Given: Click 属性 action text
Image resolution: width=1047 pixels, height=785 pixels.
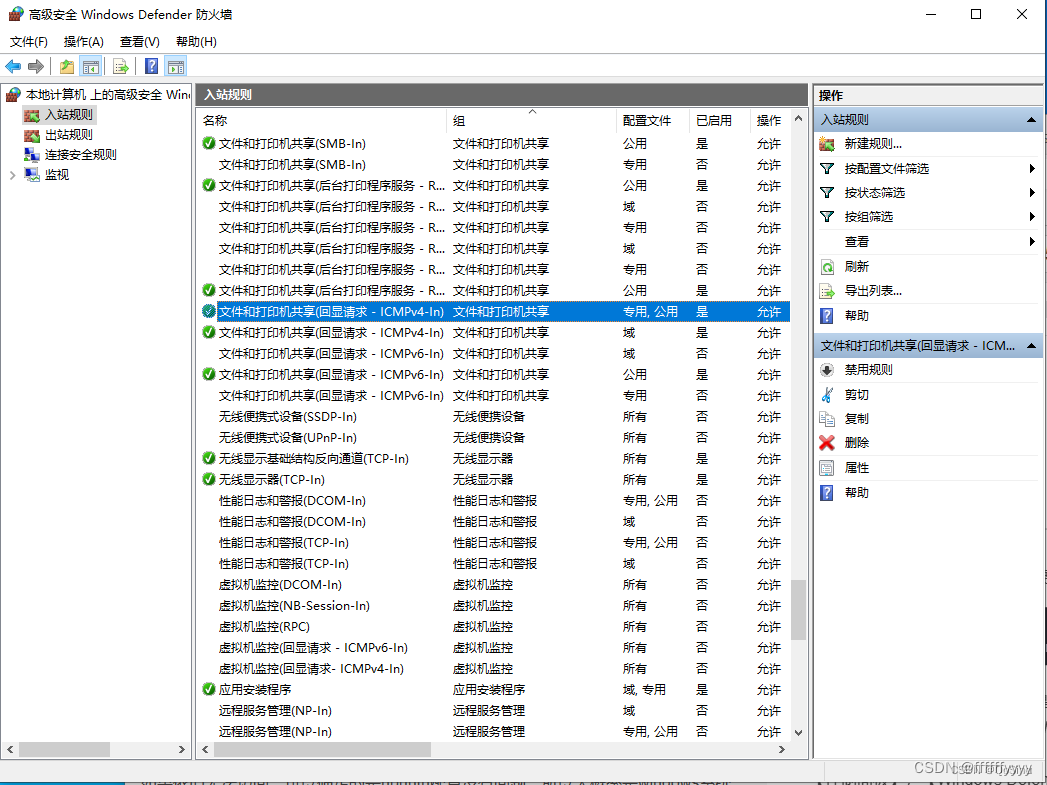Looking at the screenshot, I should click(857, 468).
